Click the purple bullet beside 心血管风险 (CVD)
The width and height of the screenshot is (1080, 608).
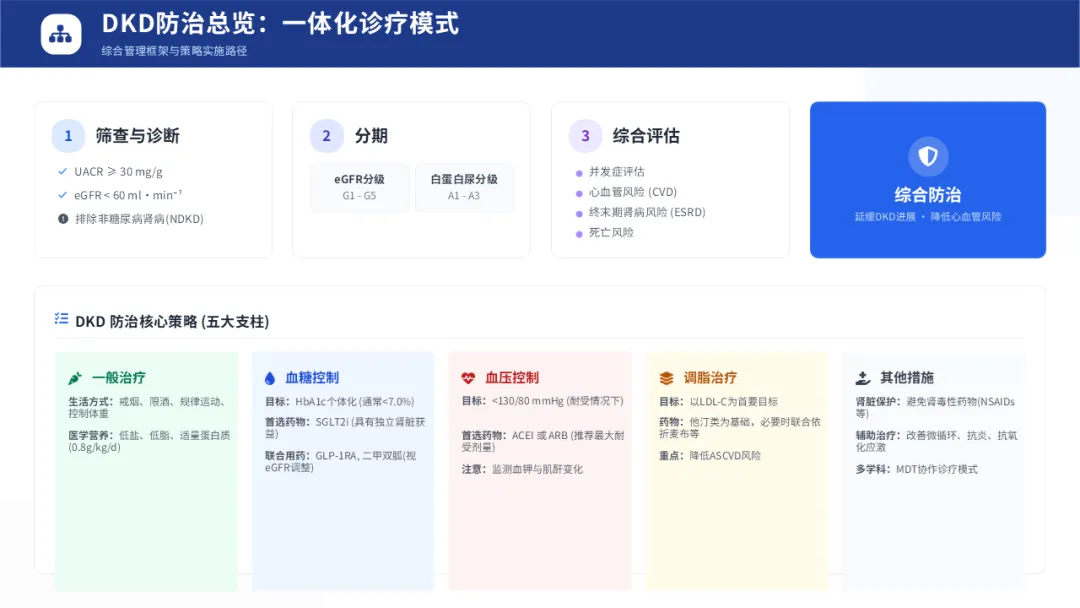tap(579, 193)
